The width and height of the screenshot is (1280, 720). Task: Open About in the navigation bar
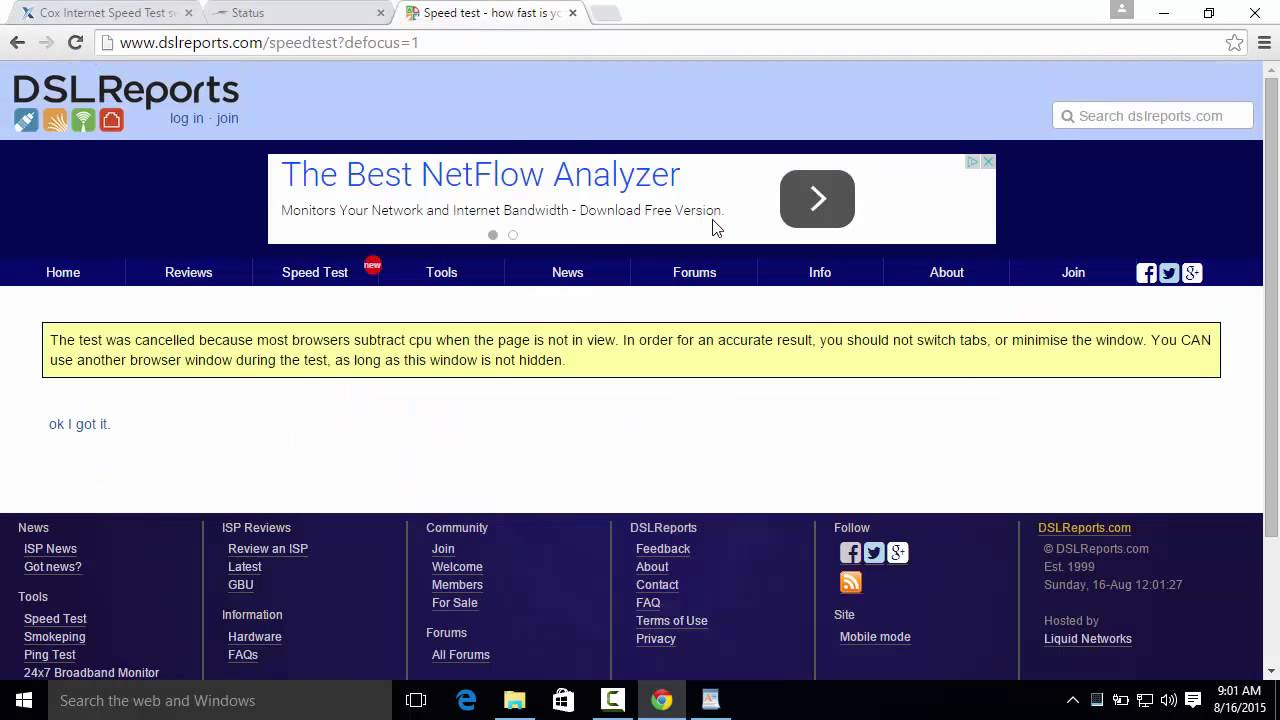[946, 272]
